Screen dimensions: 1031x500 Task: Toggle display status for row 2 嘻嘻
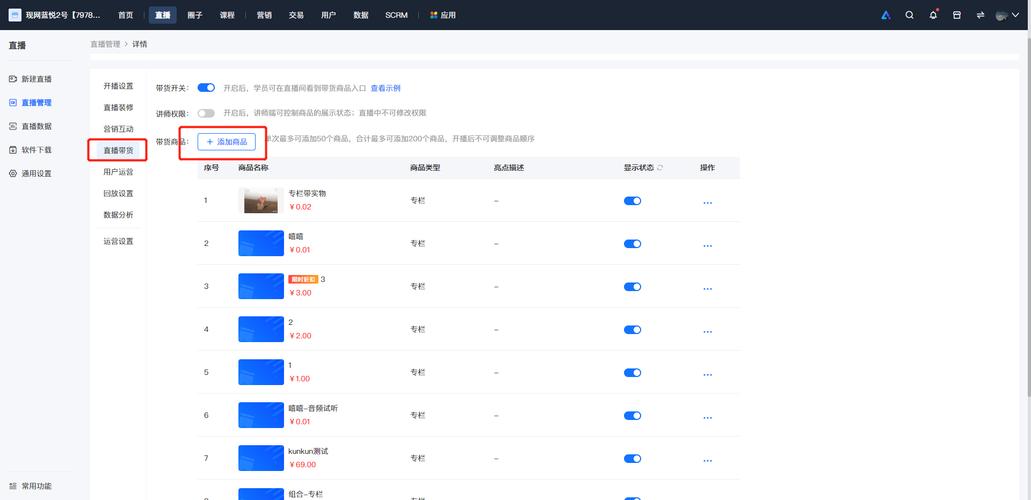(x=633, y=243)
